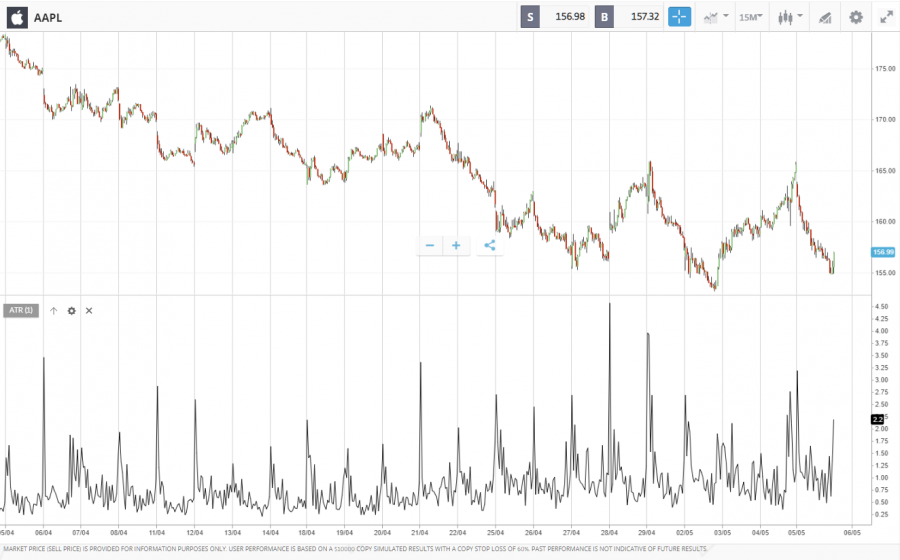Open chart settings gear in toolbar
Screen dimensions: 900x560
856,17
